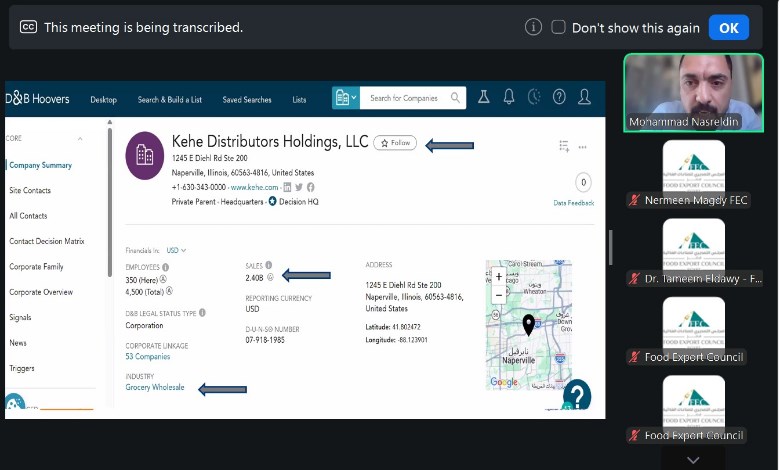Screen dimensions: 780x470
Task: Click the purple company building icon
Action: (x=145, y=155)
